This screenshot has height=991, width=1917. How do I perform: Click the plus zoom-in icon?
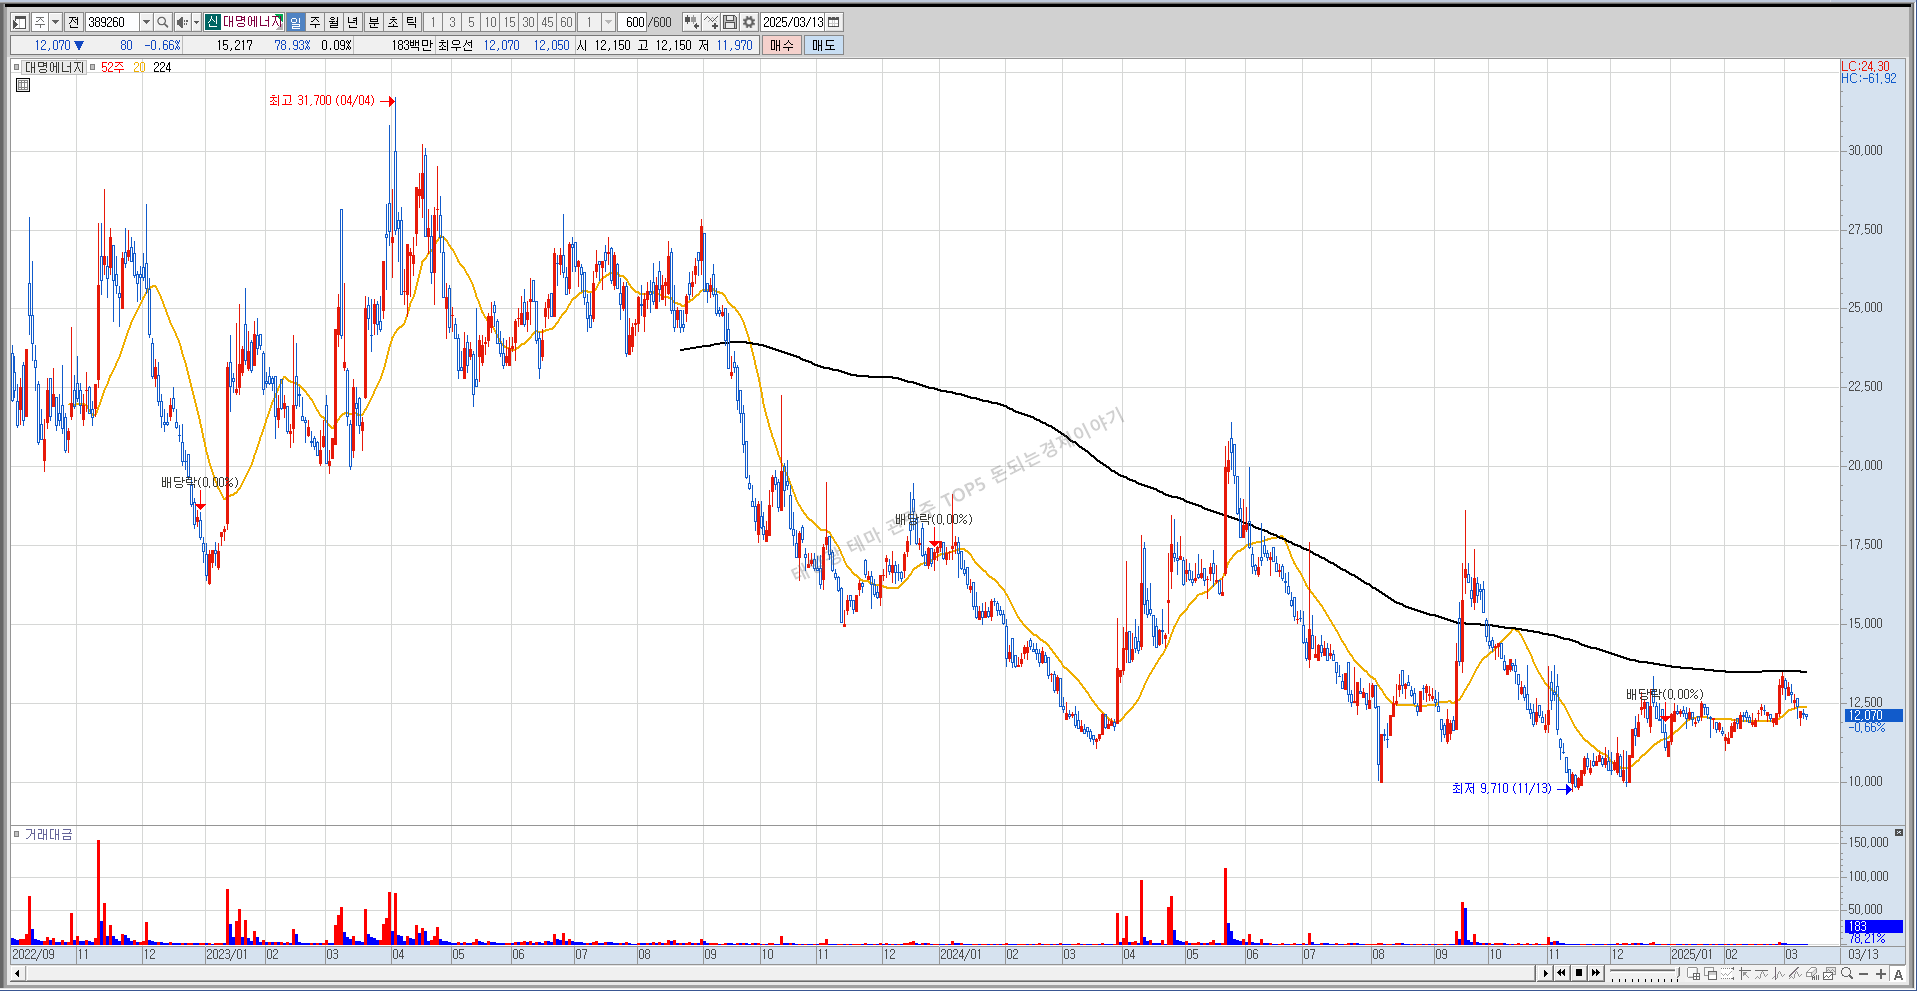point(1880,974)
